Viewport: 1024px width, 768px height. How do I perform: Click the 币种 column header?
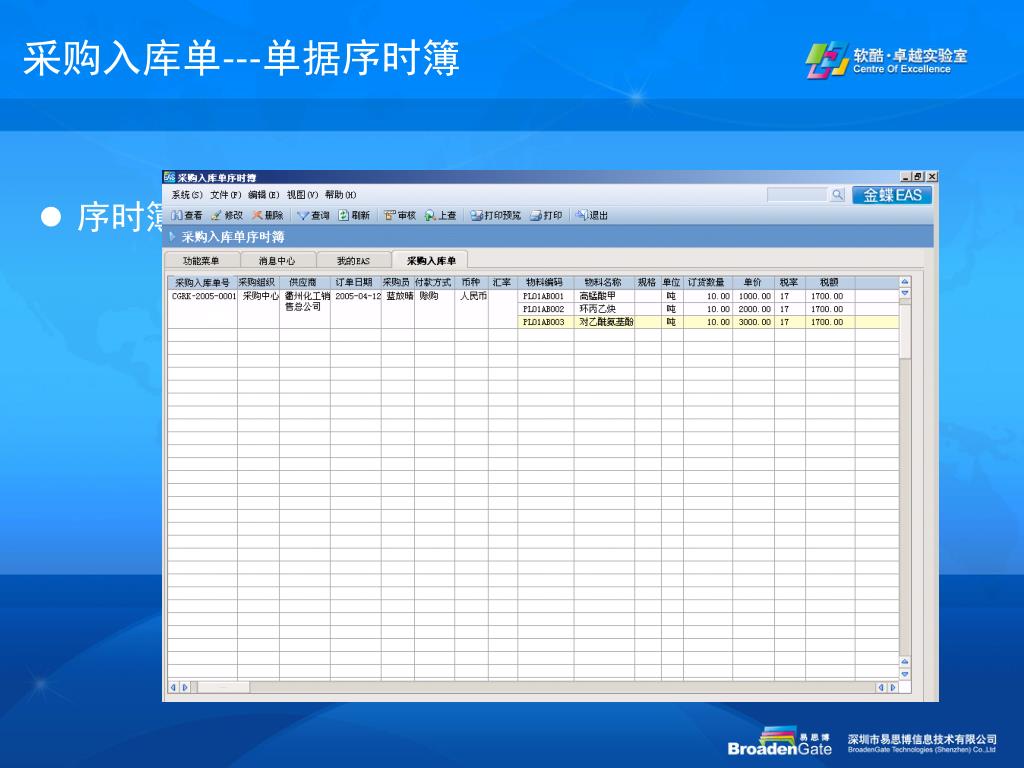[471, 282]
